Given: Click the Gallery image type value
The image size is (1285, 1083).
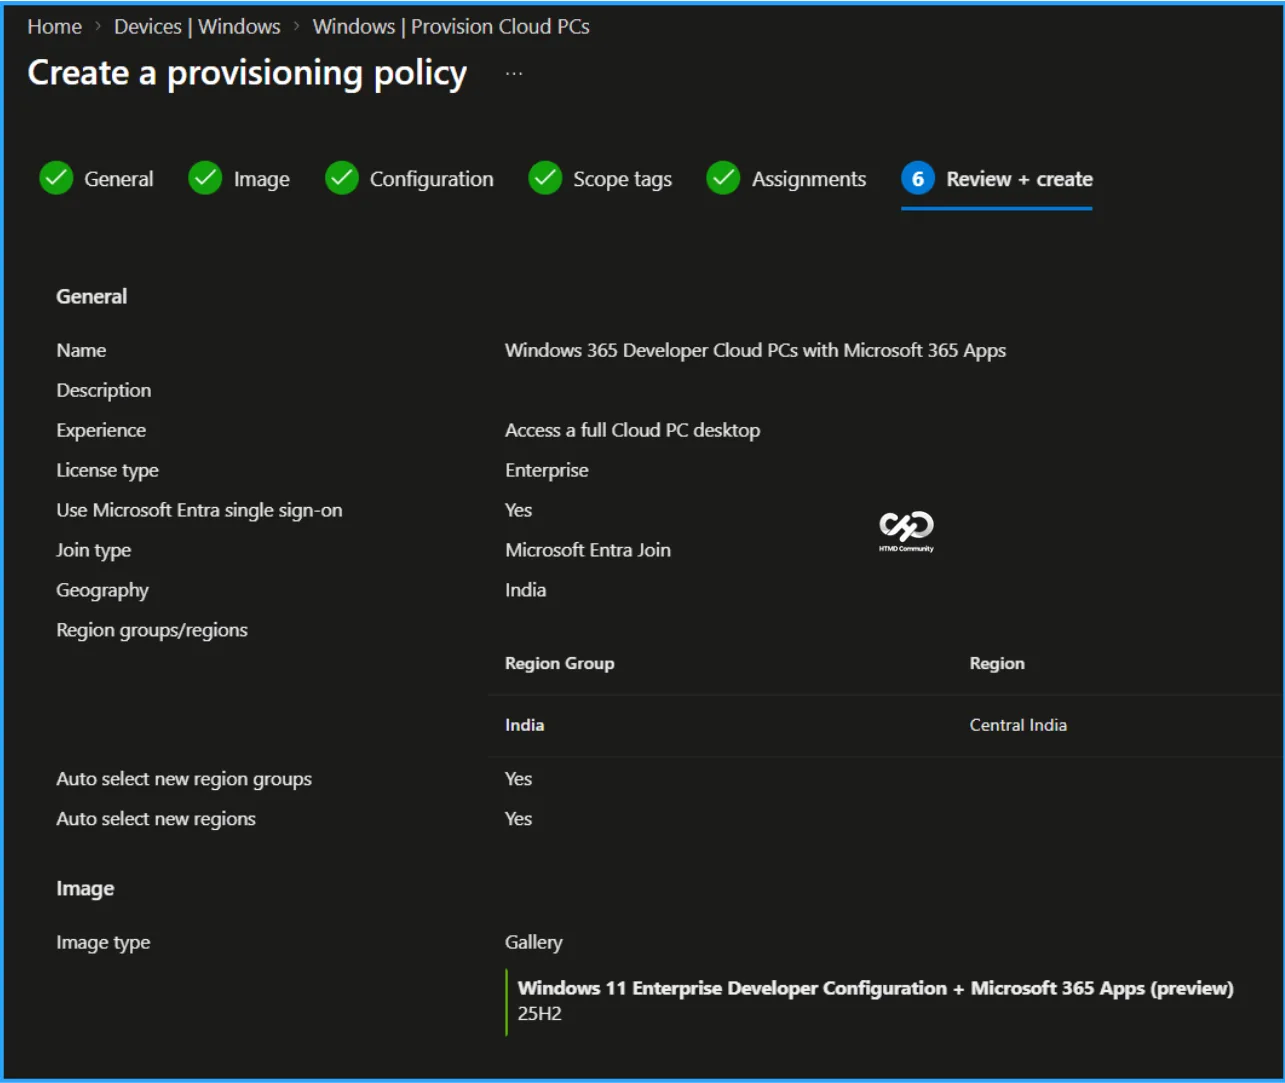Looking at the screenshot, I should coord(534,942).
